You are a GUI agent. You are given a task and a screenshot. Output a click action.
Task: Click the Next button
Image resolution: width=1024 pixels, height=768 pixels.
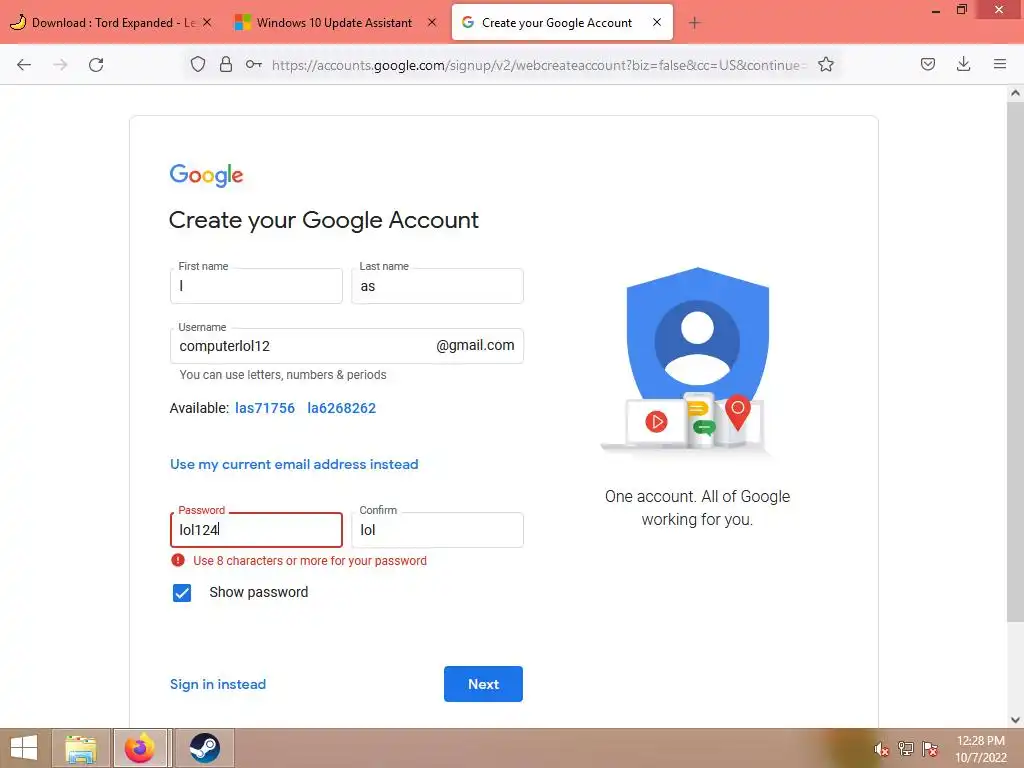point(483,684)
